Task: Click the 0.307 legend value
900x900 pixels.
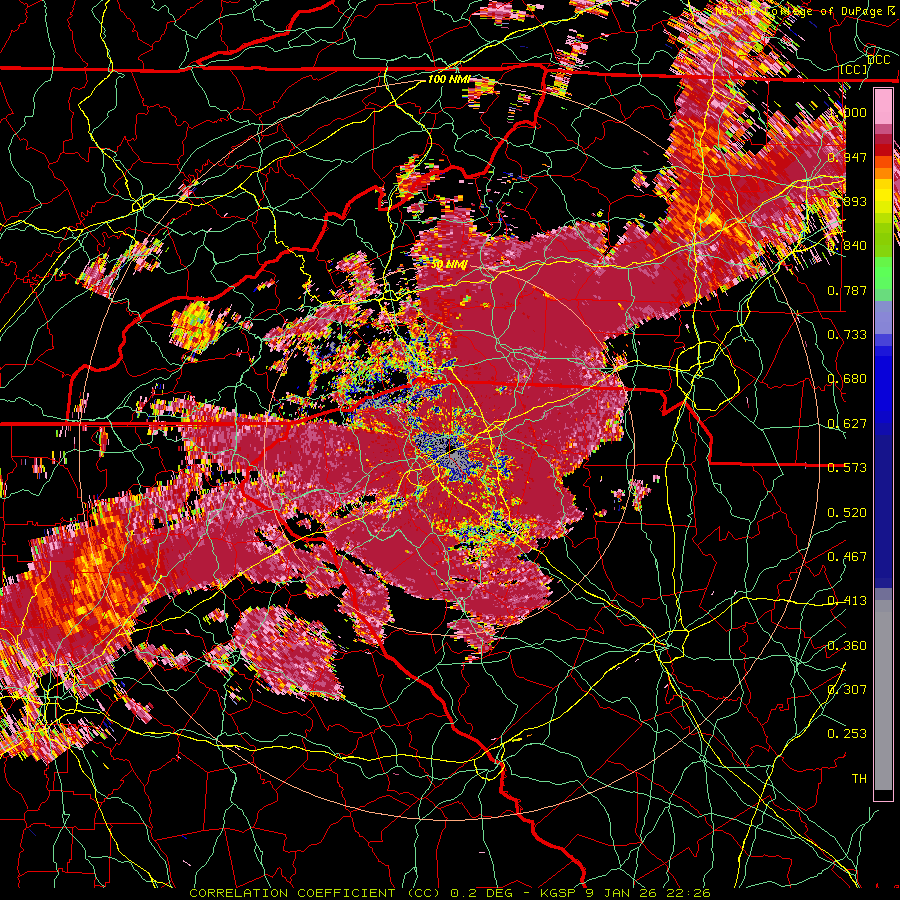Action: [x=847, y=689]
